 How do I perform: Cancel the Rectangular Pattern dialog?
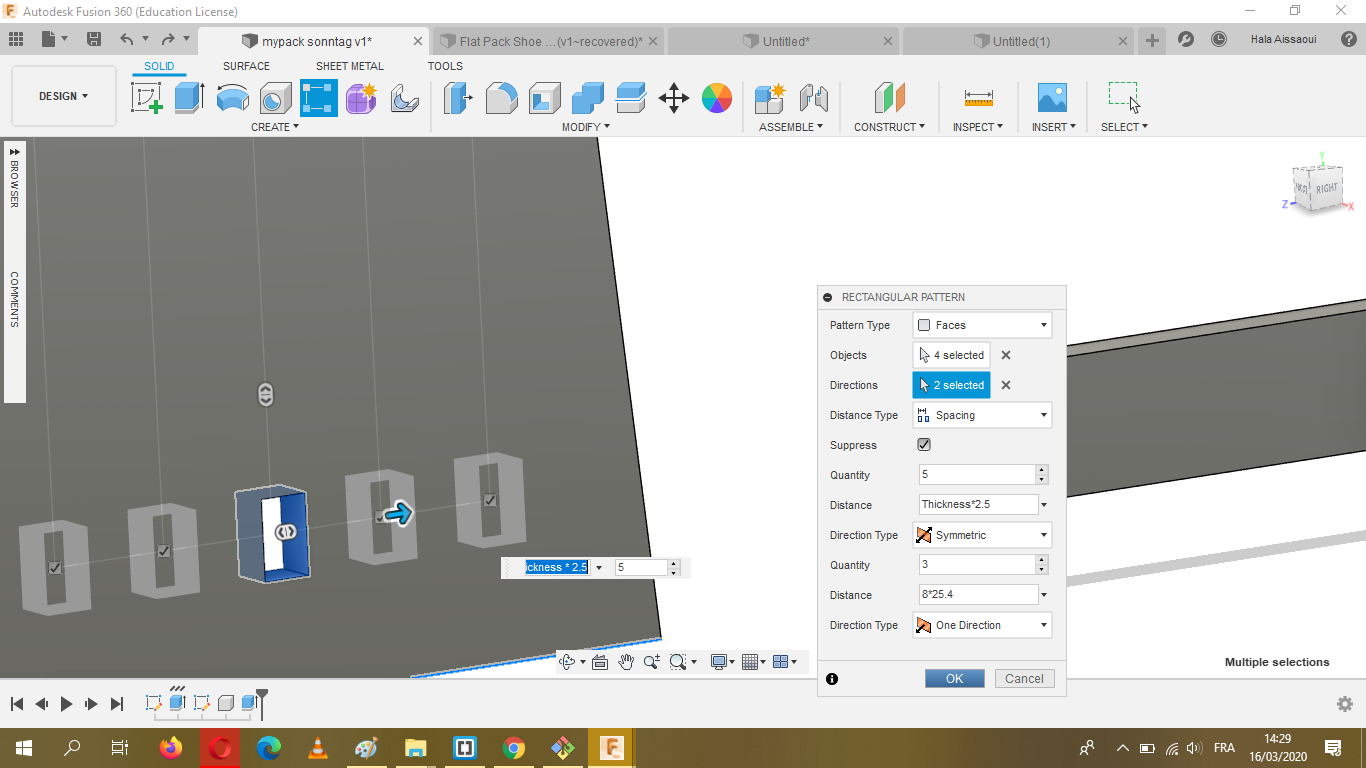1025,678
